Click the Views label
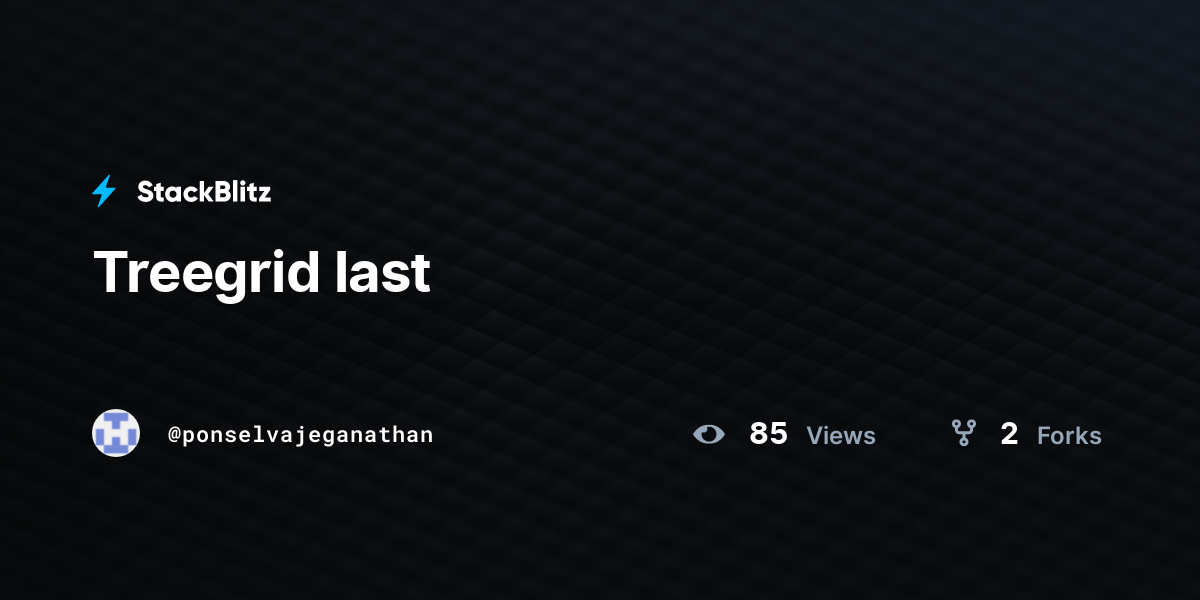 841,436
